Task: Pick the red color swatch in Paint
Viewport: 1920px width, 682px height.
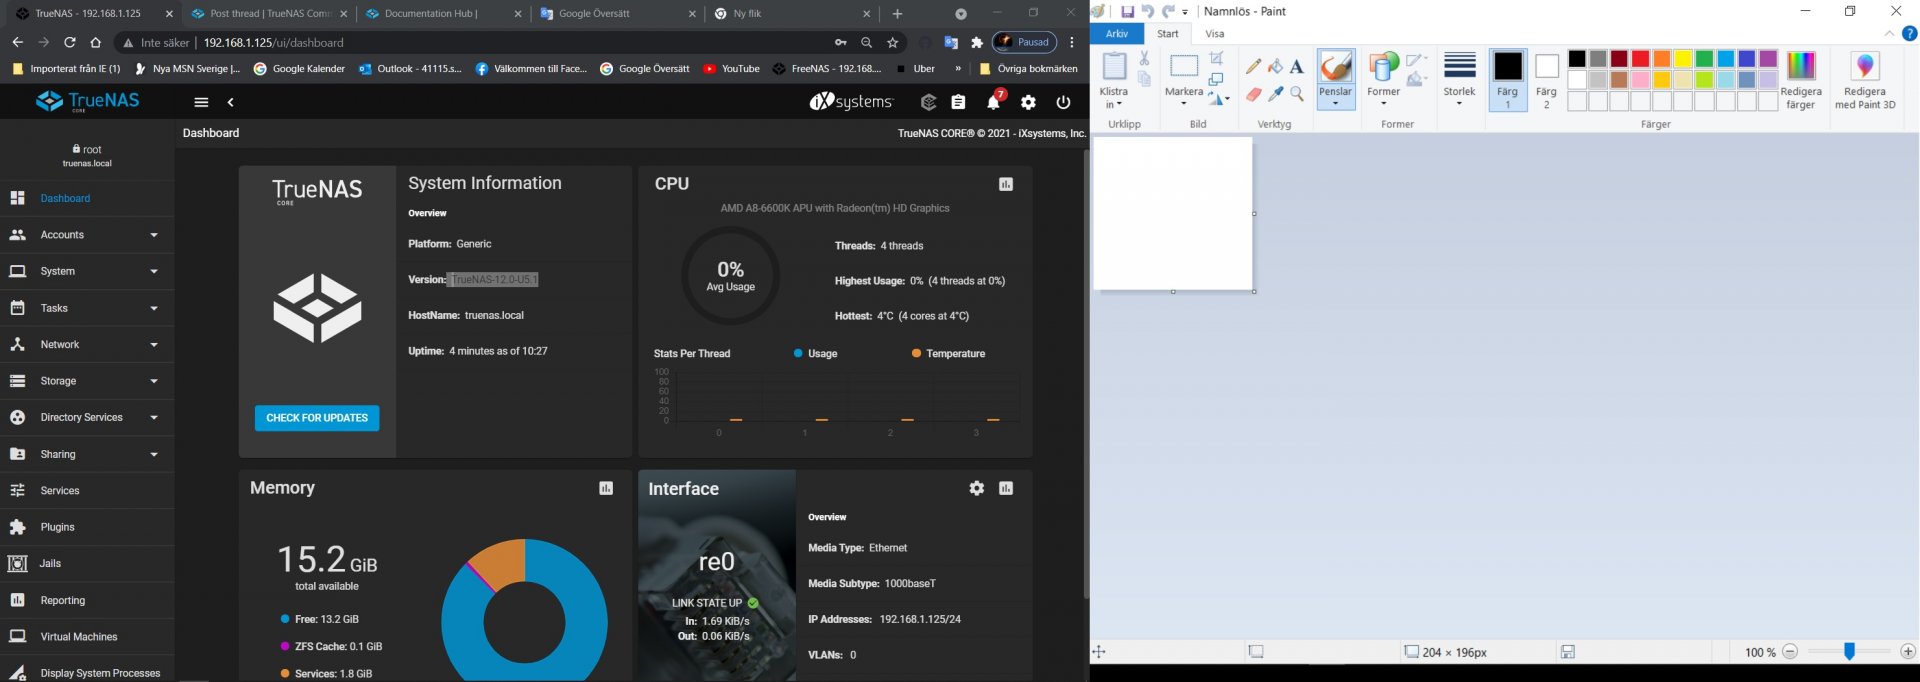Action: (x=1640, y=59)
